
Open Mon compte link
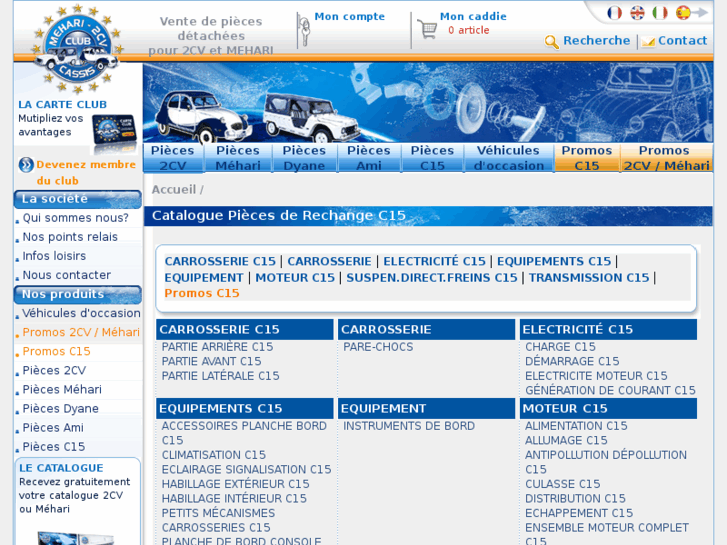tap(350, 16)
